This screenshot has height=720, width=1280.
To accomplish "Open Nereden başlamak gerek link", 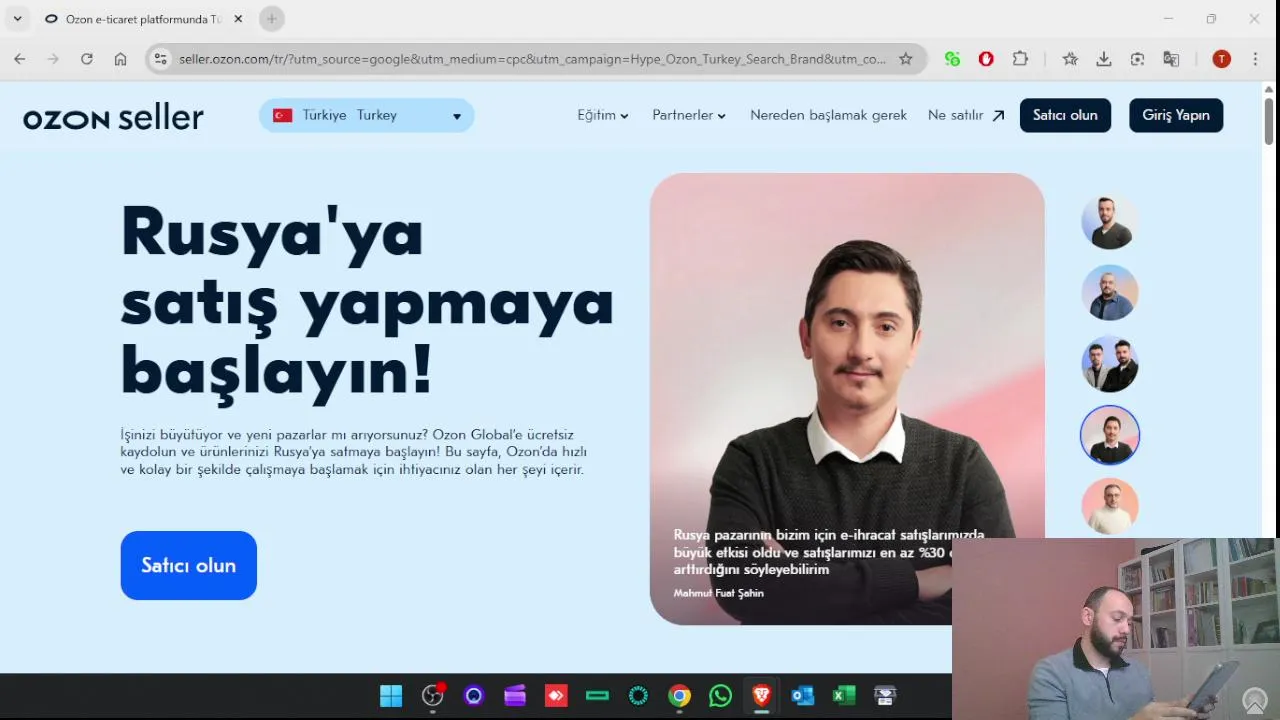I will (x=828, y=115).
